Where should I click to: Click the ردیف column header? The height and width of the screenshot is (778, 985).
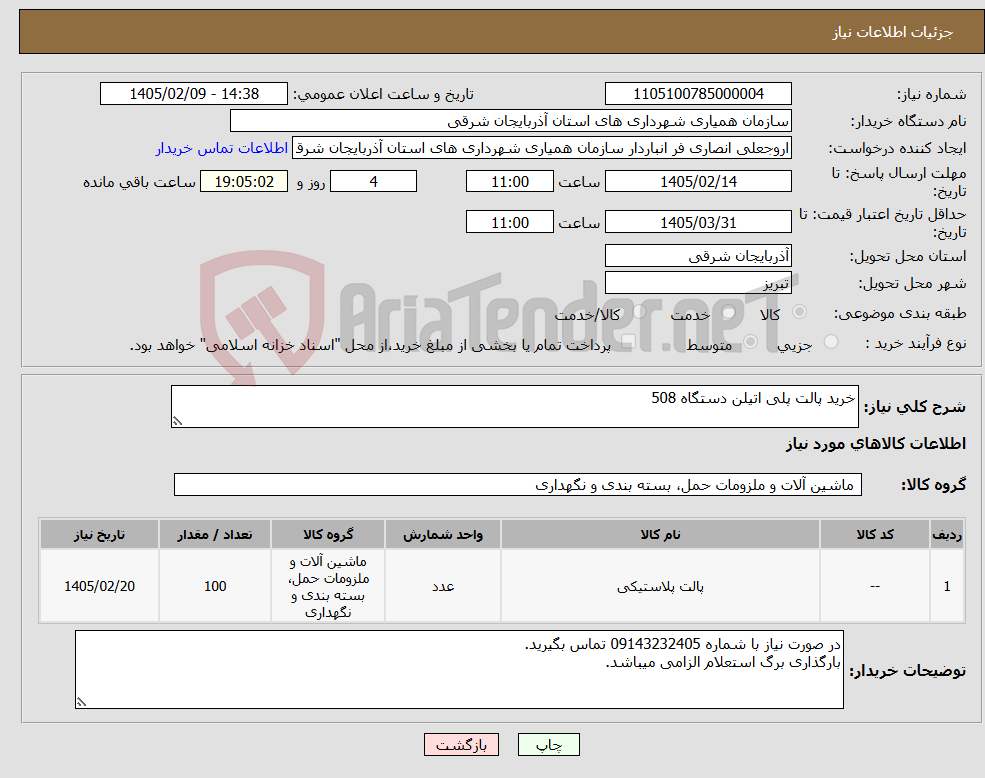947,534
